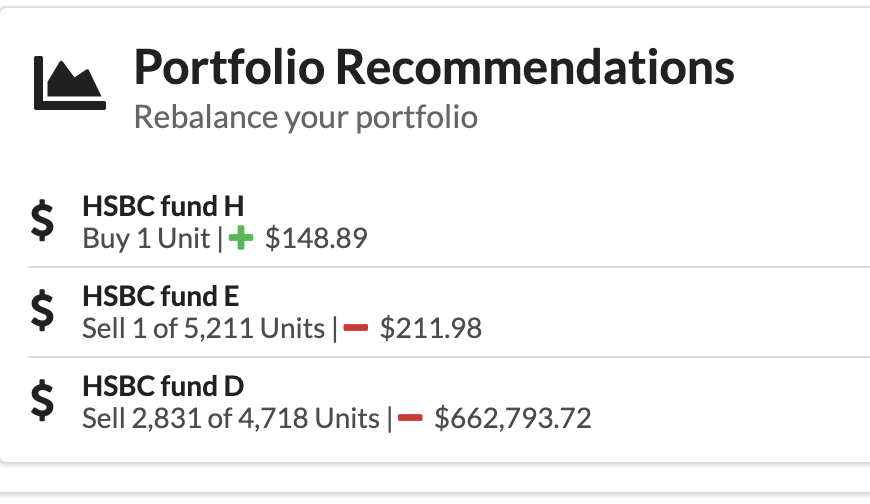870x504 pixels.
Task: Click the divider line below HSBC fund H
Action: coord(448,267)
